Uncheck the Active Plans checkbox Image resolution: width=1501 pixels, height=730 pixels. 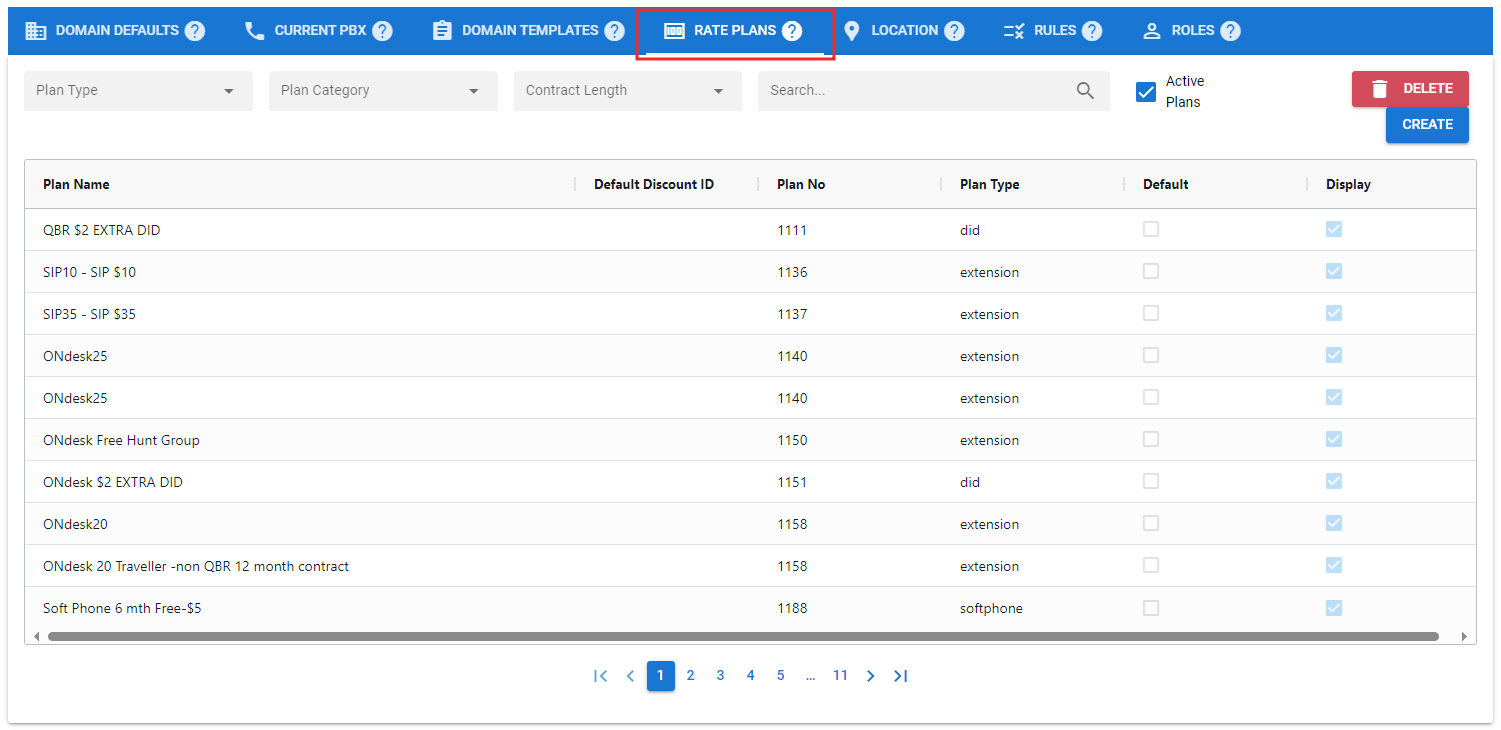point(1146,92)
